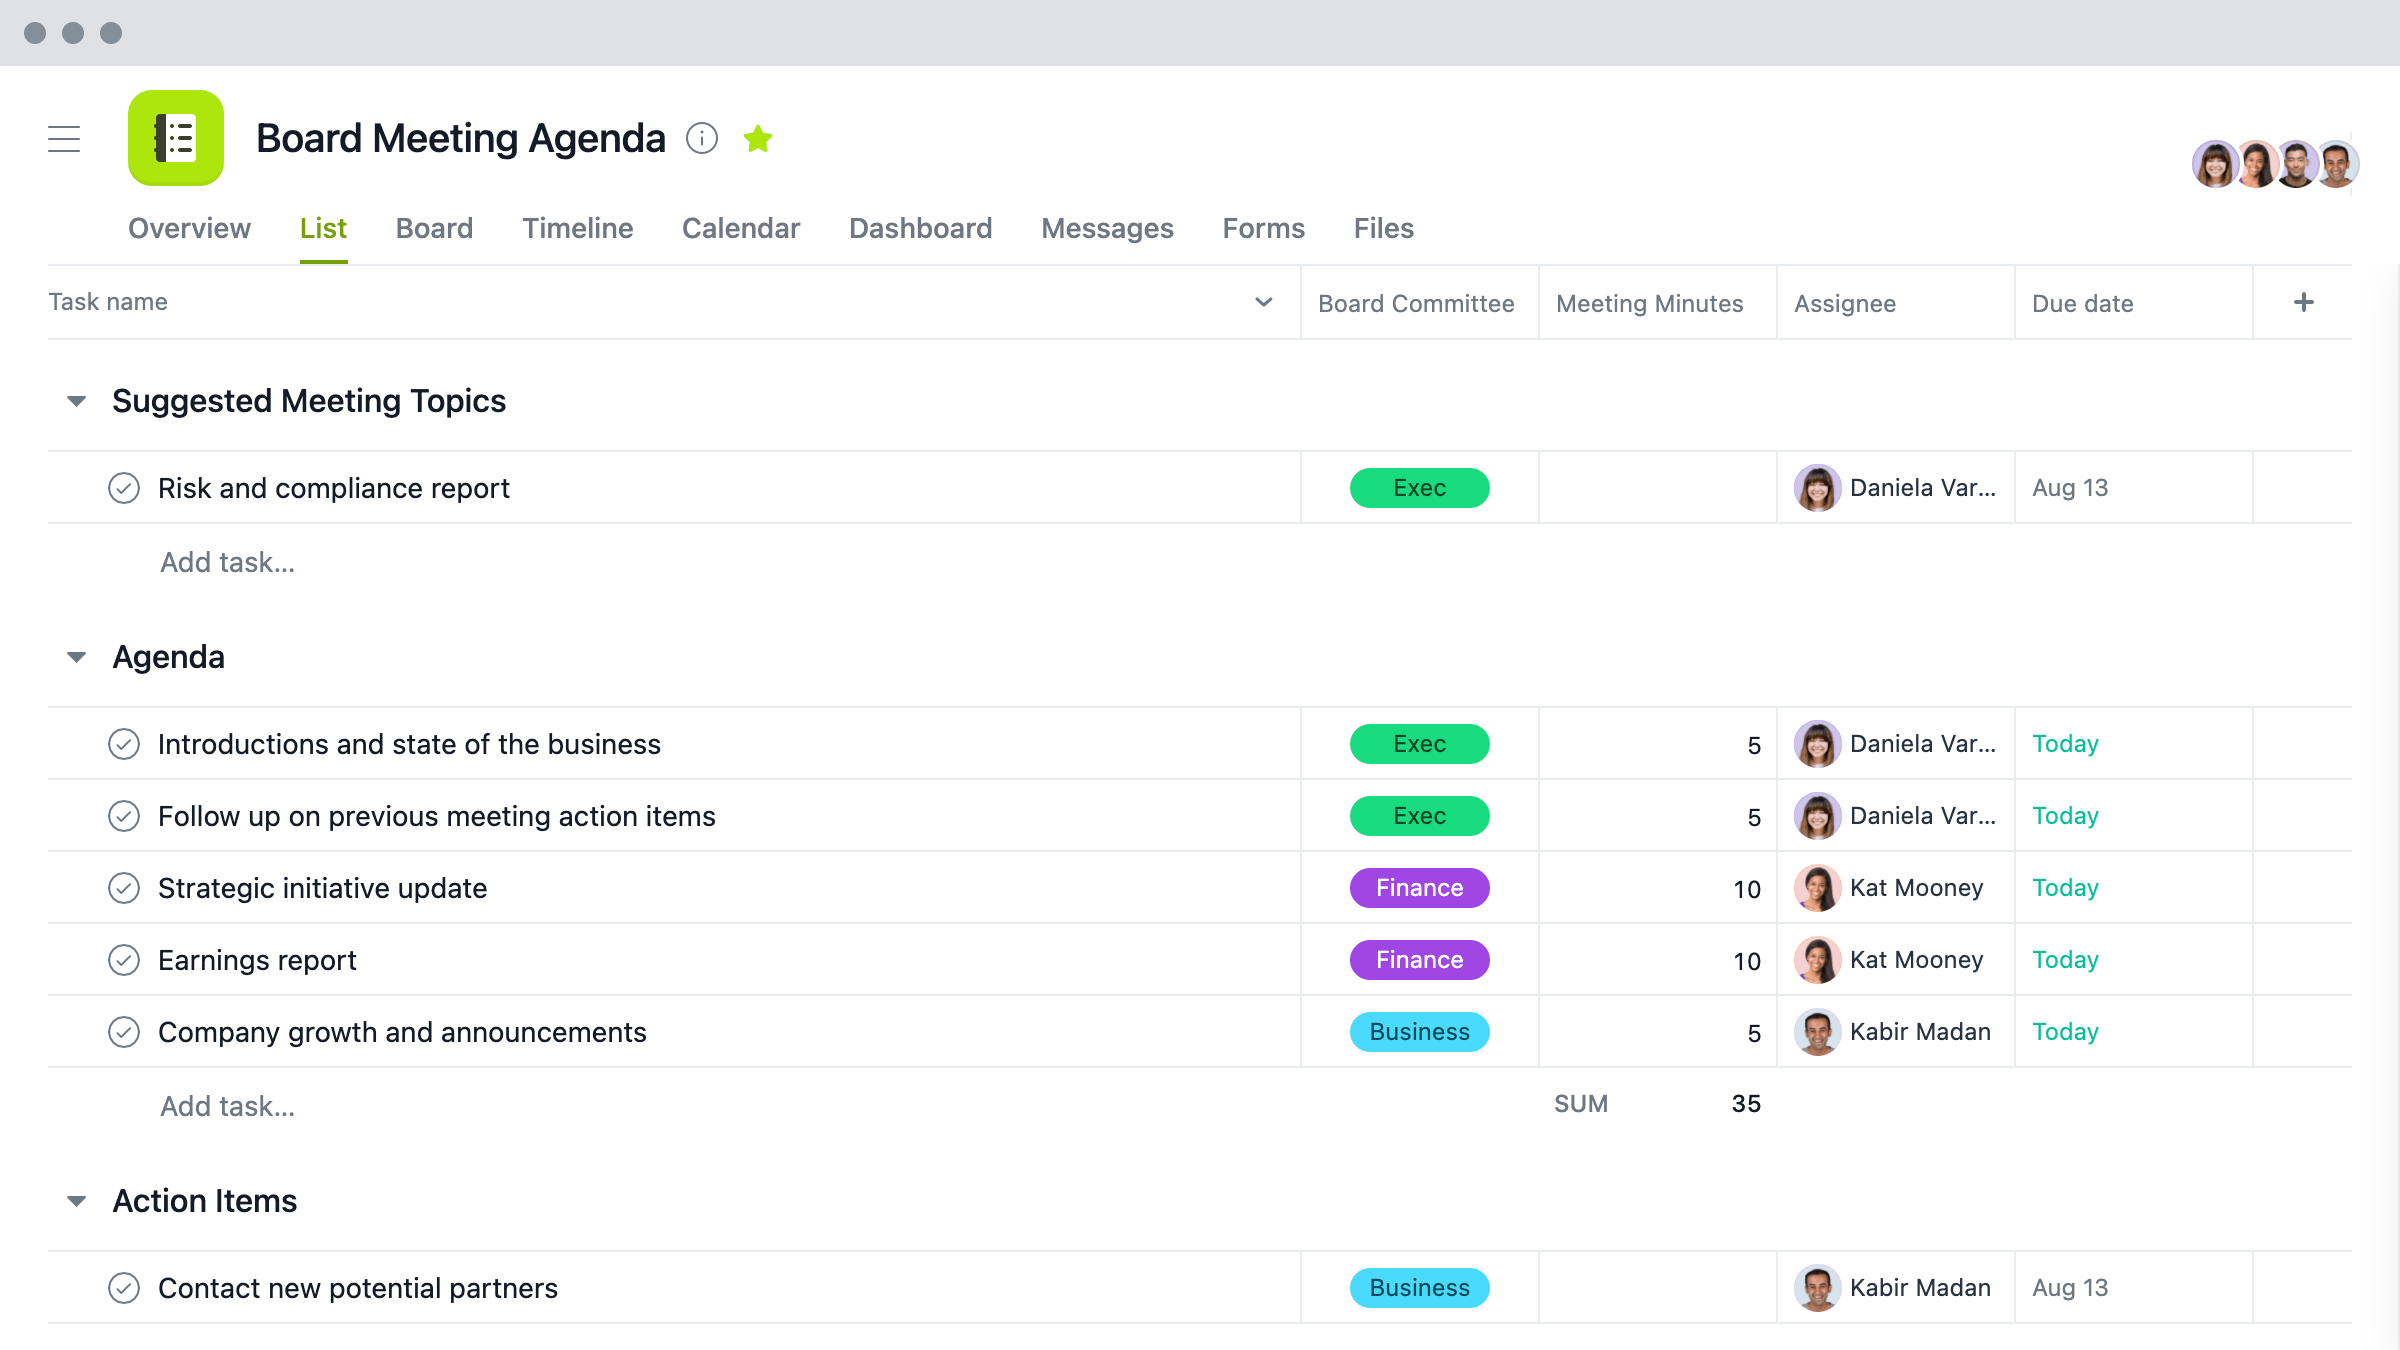Click the hamburger menu icon
Viewport: 2400px width, 1350px height.
click(x=63, y=138)
